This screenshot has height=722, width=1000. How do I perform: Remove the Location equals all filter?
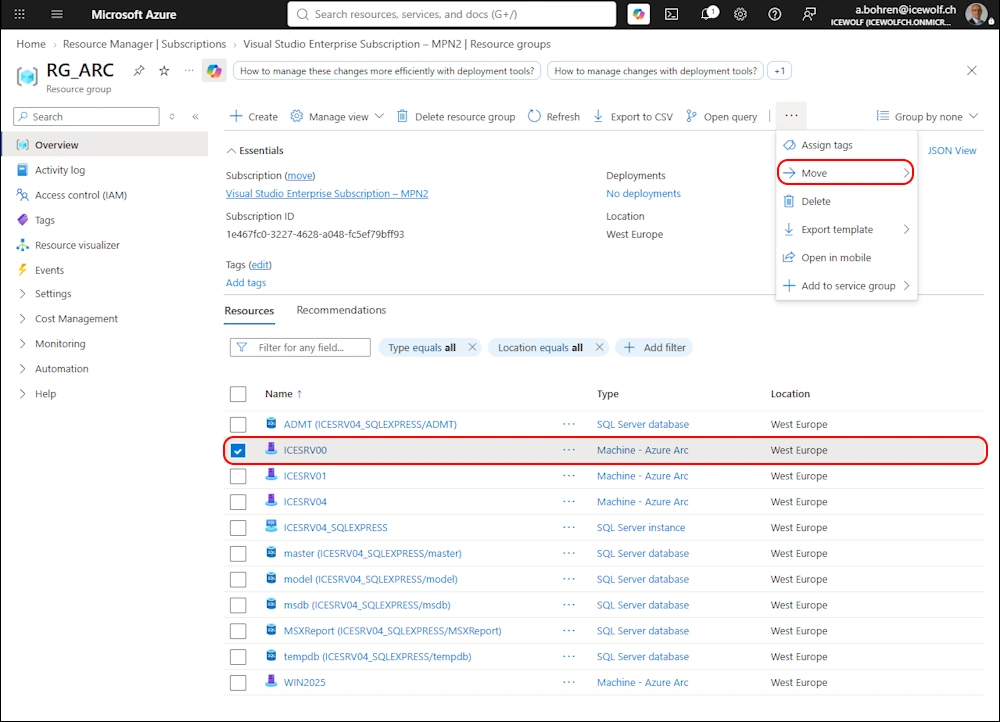(x=599, y=347)
